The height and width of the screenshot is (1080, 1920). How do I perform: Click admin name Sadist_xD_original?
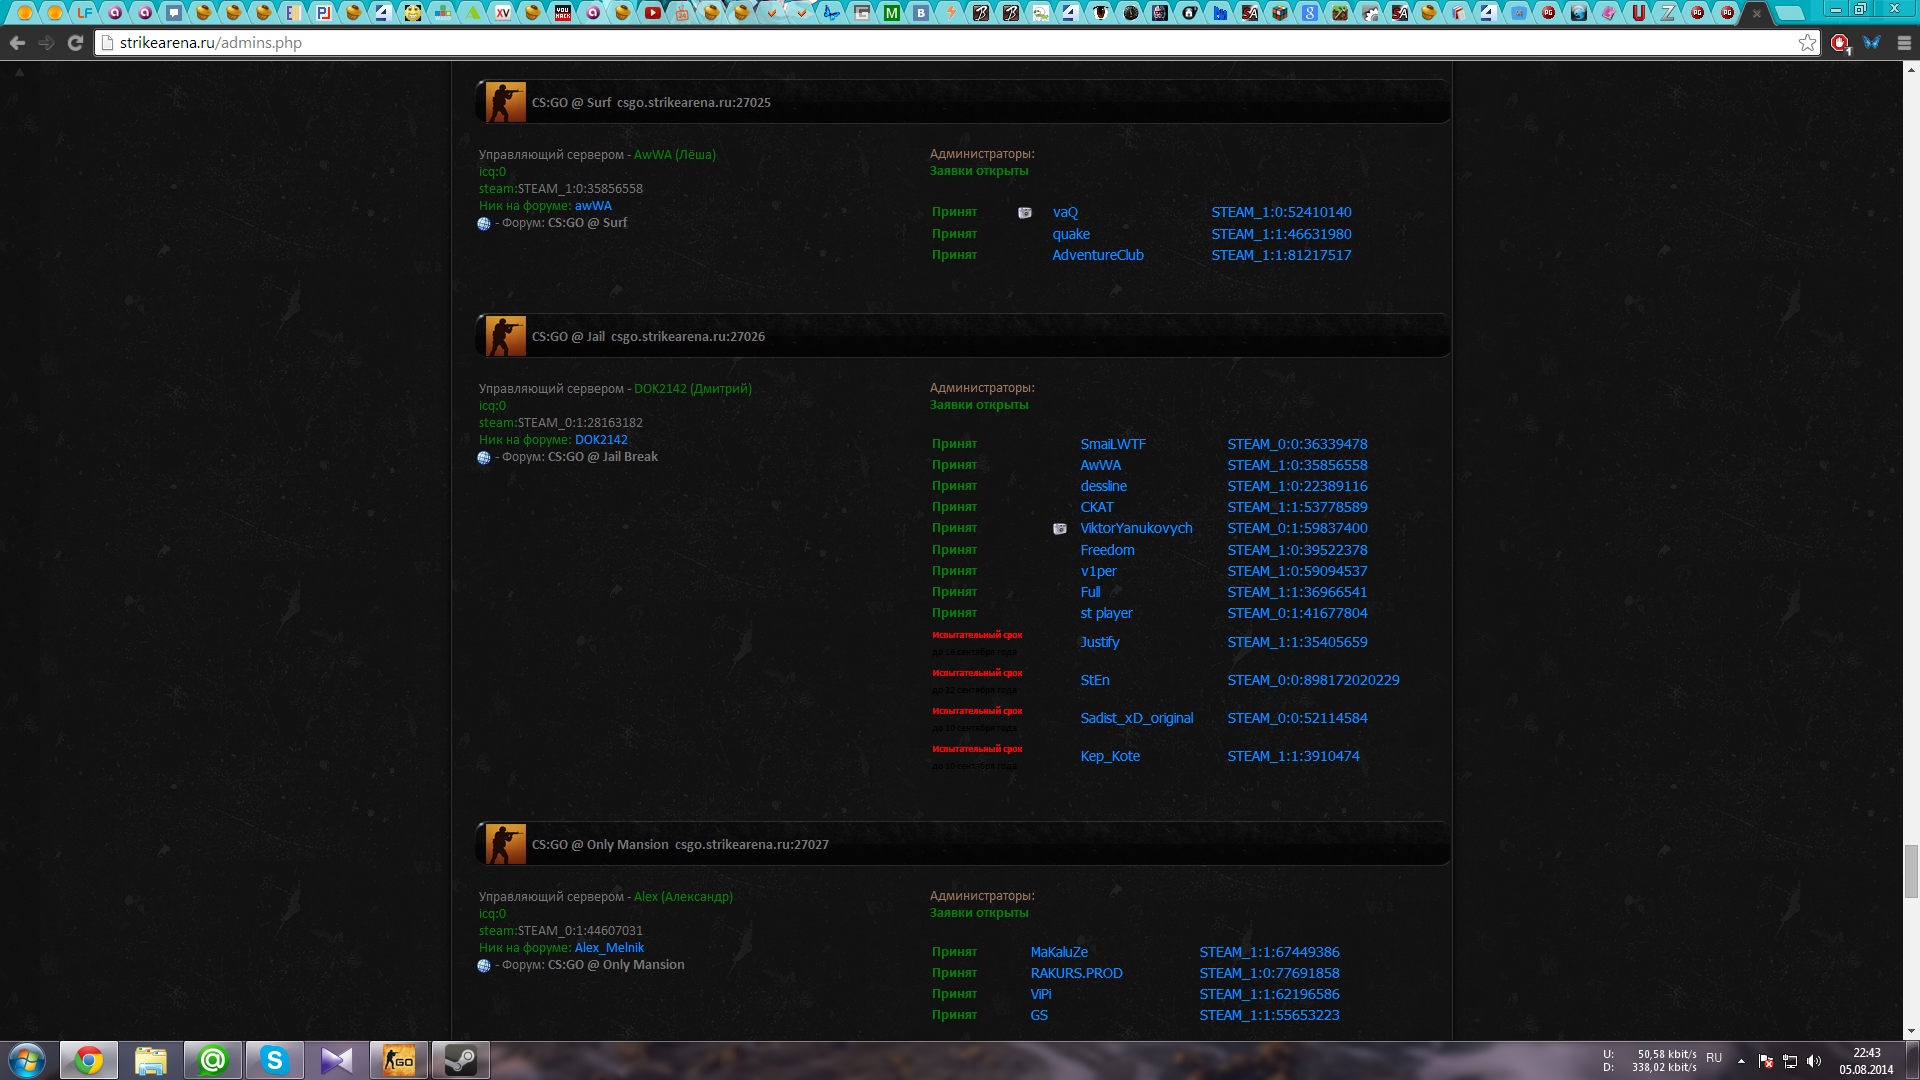coord(1137,718)
